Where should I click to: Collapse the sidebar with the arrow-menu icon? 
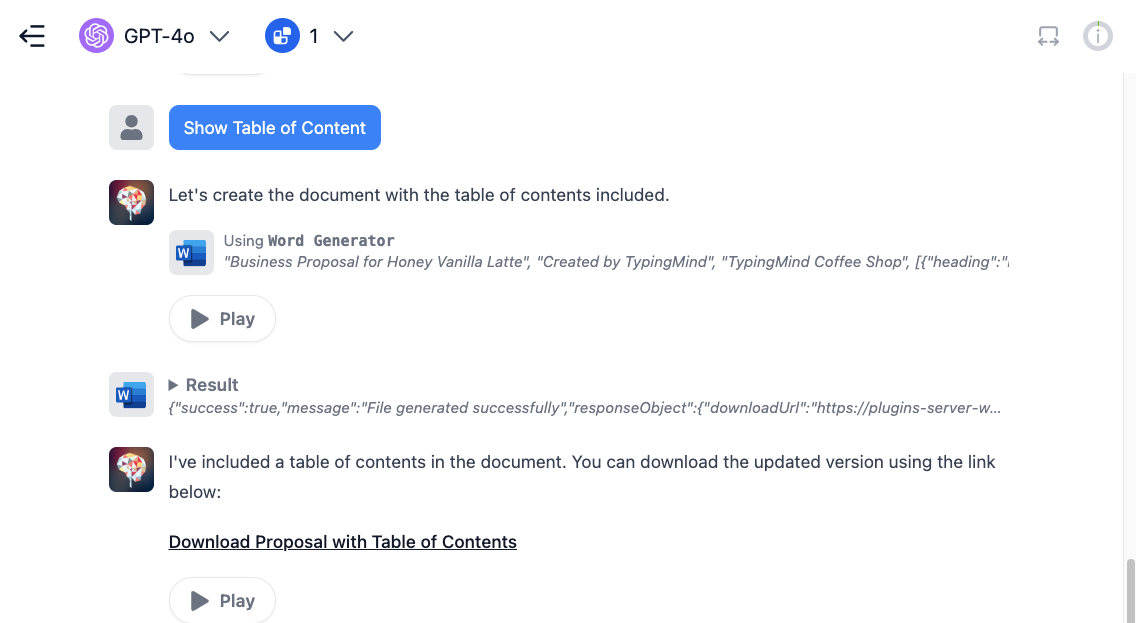pyautogui.click(x=32, y=36)
